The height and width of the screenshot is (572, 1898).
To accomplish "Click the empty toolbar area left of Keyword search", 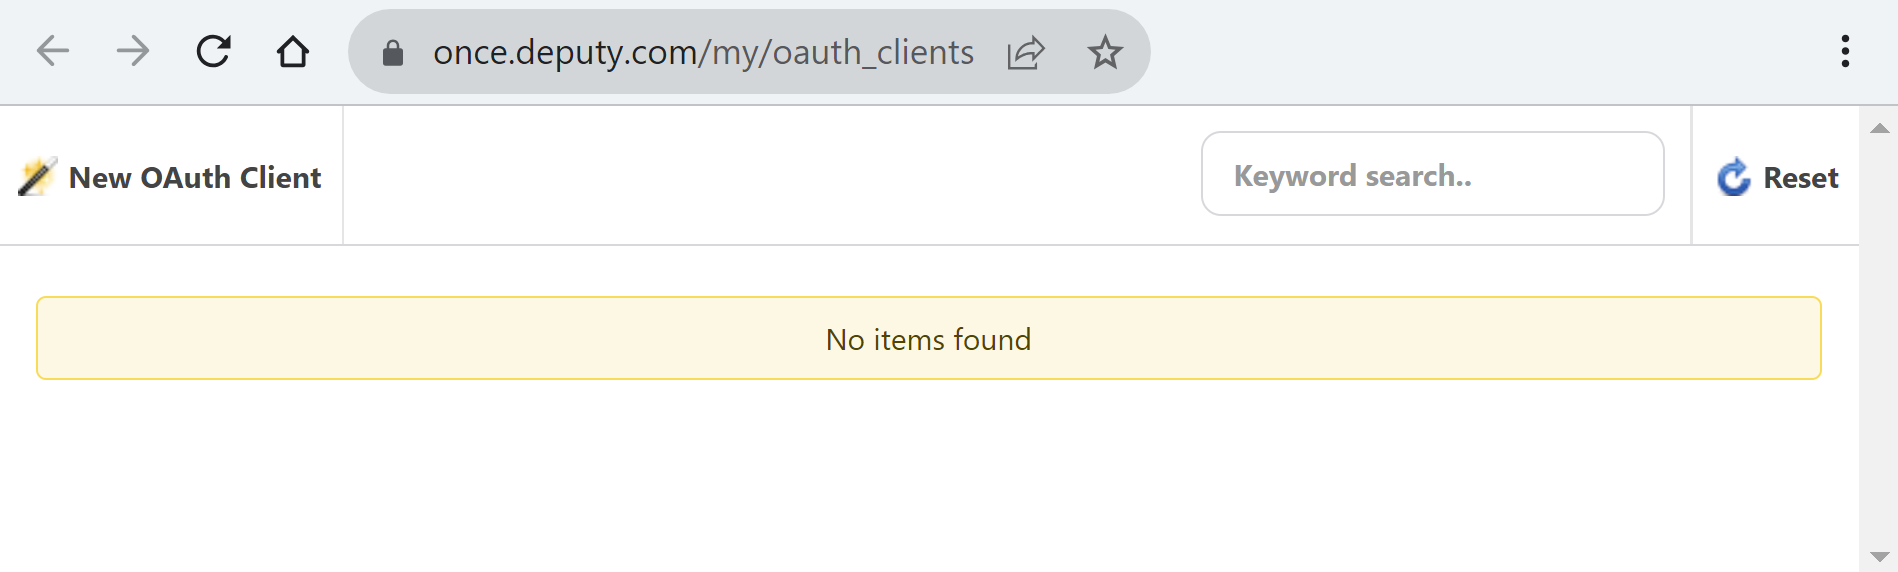I will (x=770, y=176).
